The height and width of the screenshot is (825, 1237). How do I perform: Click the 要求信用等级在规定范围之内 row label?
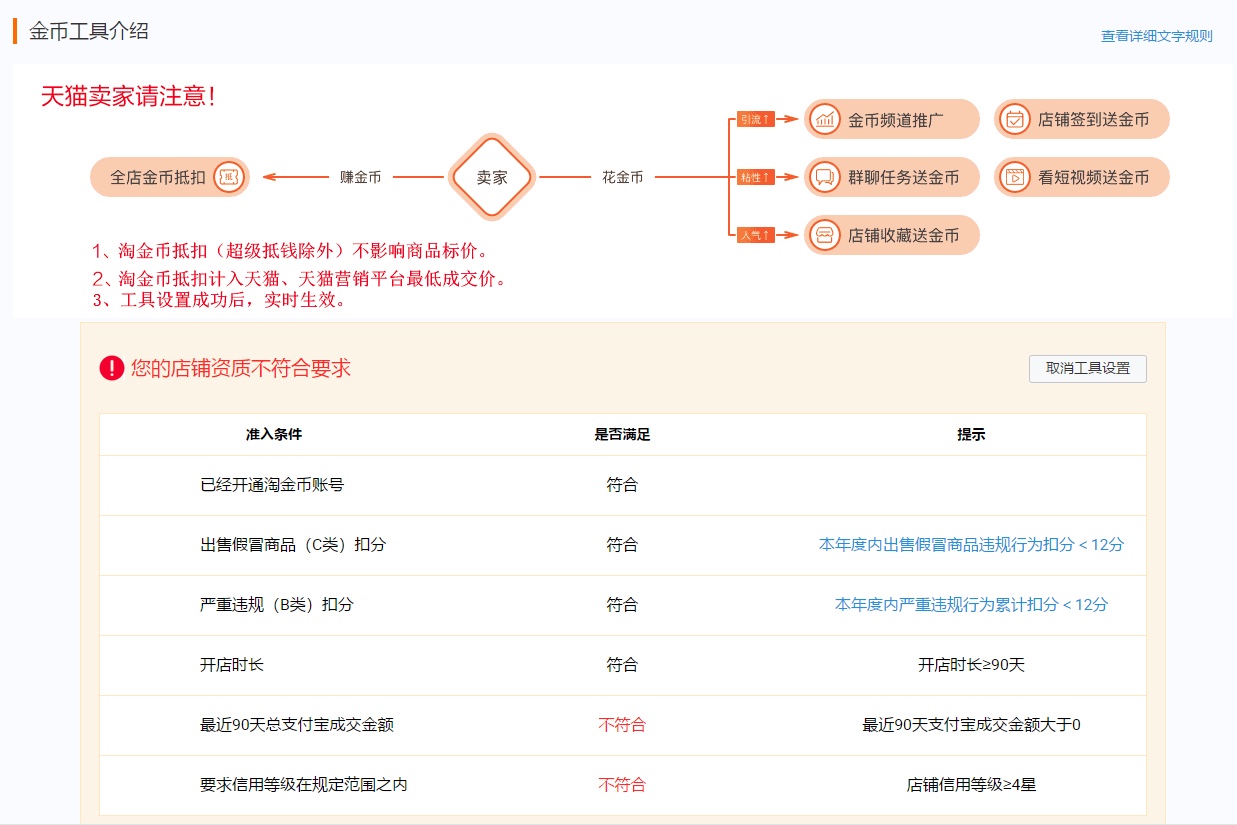304,785
